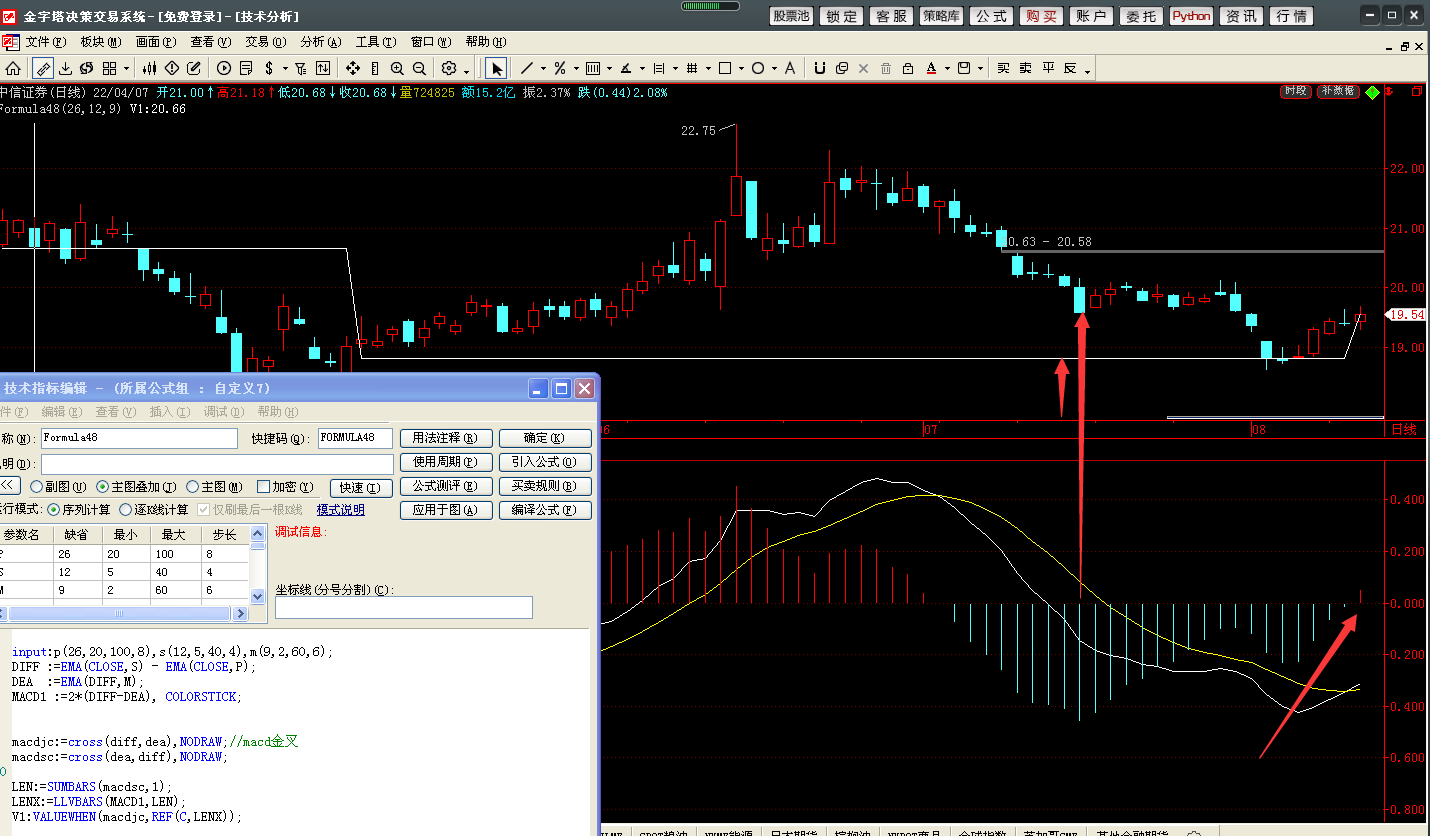Image resolution: width=1430 pixels, height=836 pixels.
Task: Select the ellipse drawing tool
Action: click(758, 68)
